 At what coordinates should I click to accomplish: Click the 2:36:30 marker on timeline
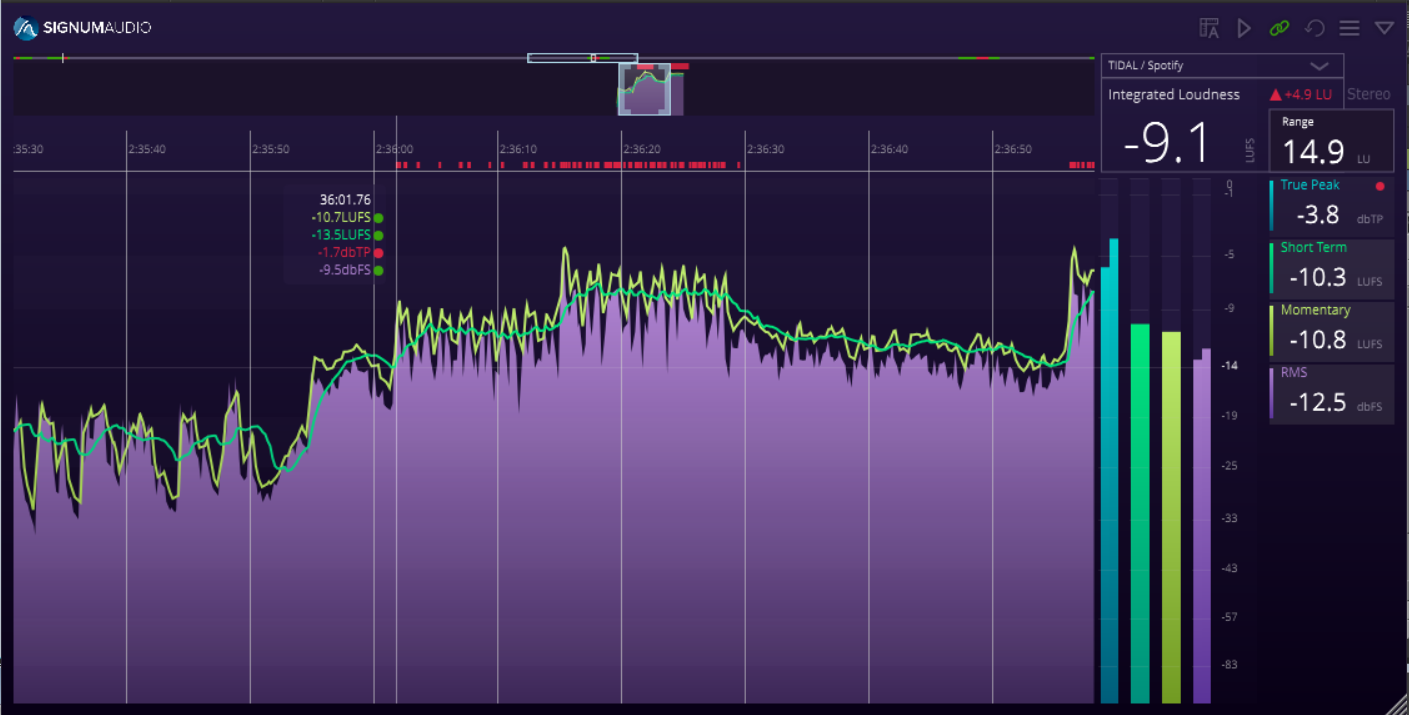coord(765,149)
